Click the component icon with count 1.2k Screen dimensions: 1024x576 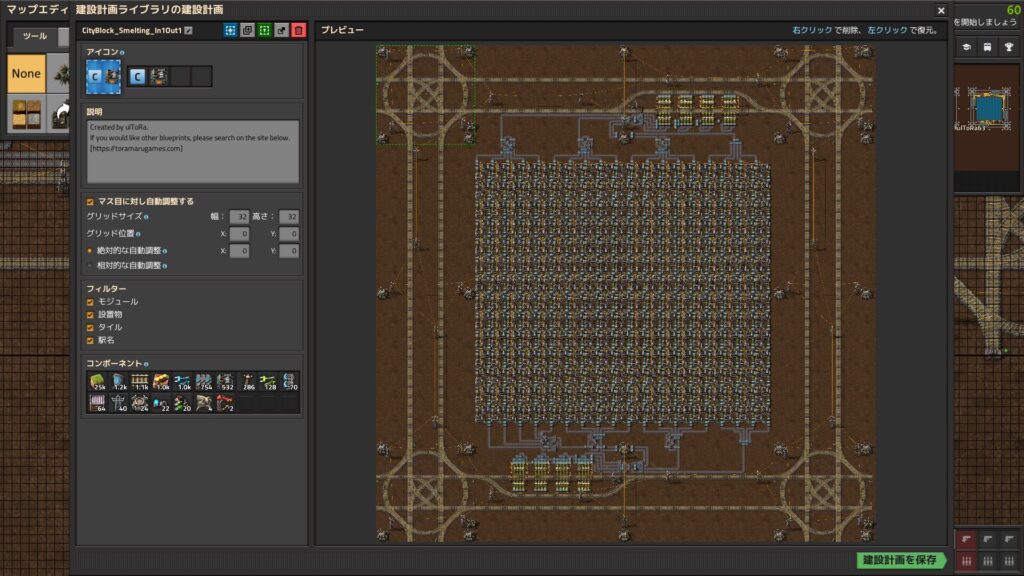coord(119,382)
